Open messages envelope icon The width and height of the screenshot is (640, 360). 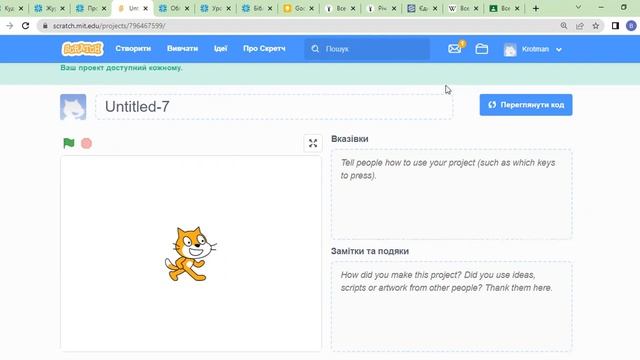pyautogui.click(x=455, y=49)
